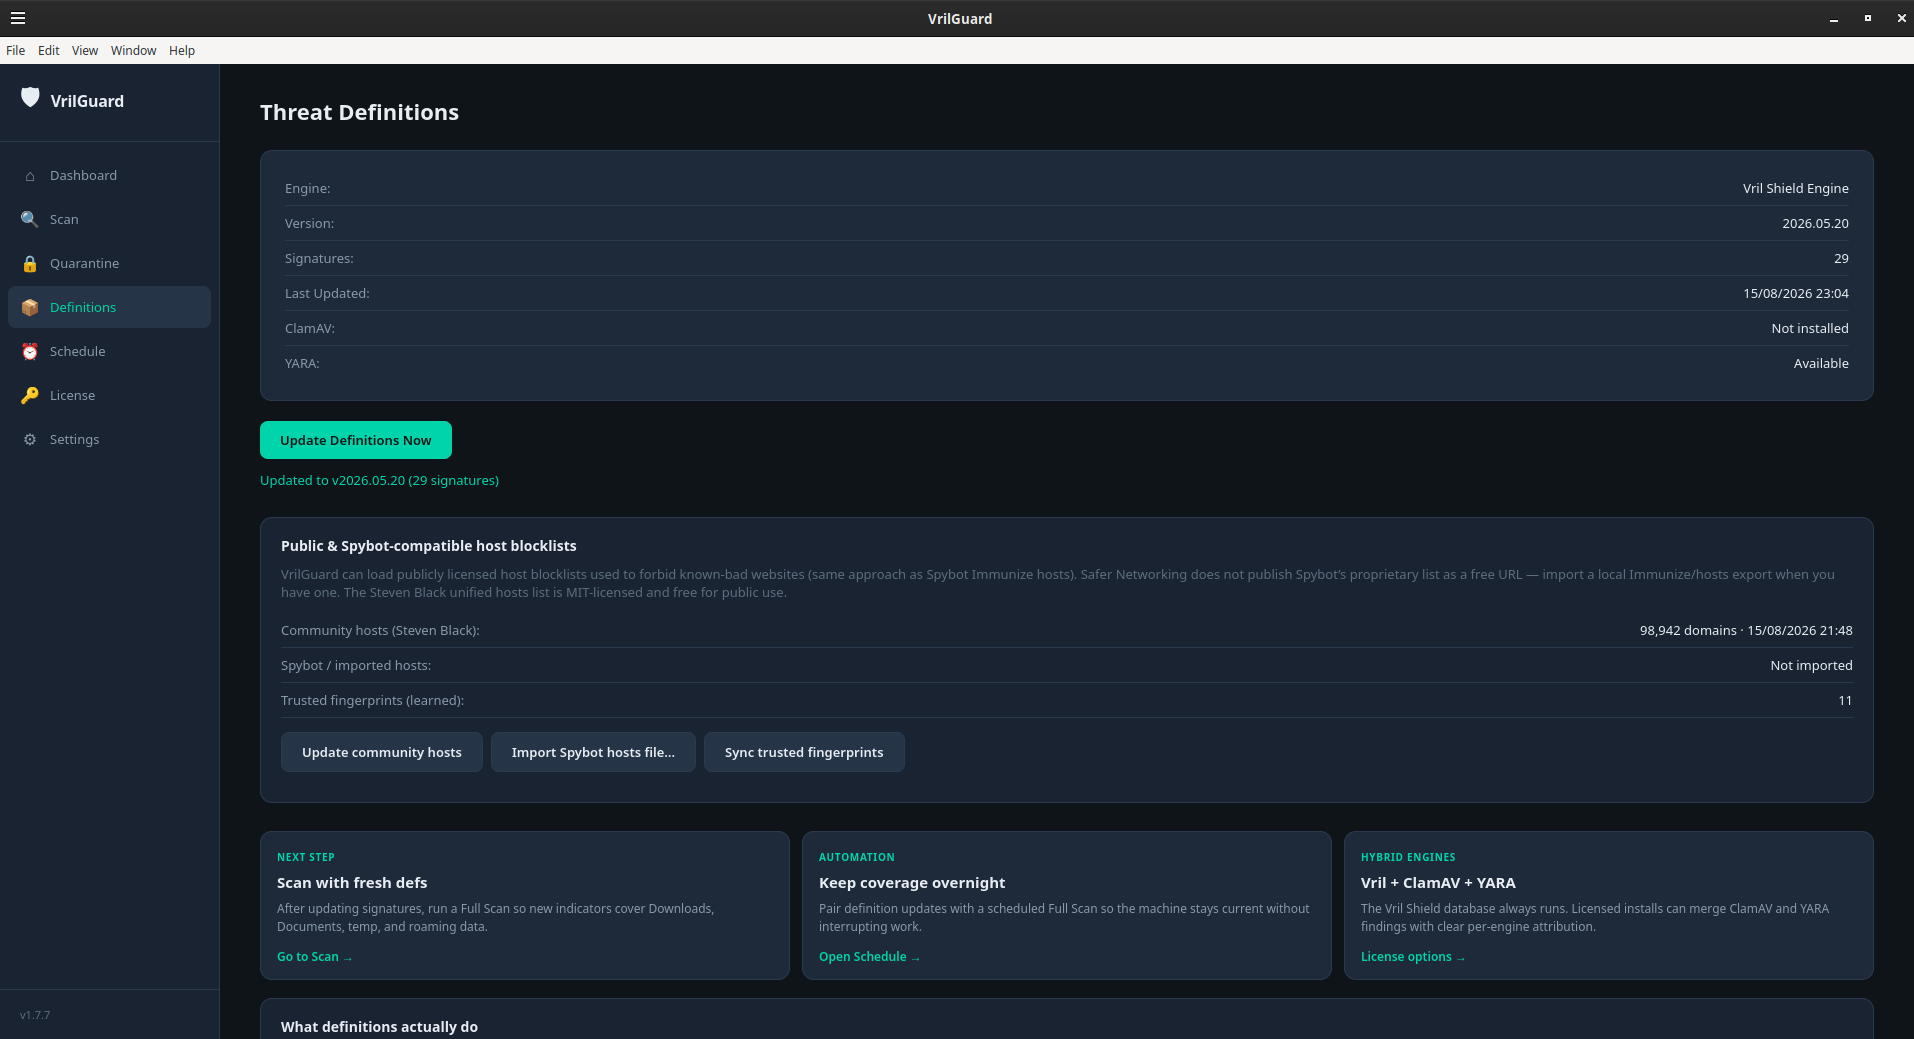The height and width of the screenshot is (1039, 1914).
Task: Click the ClamAV Not installed status
Action: 1810,328
